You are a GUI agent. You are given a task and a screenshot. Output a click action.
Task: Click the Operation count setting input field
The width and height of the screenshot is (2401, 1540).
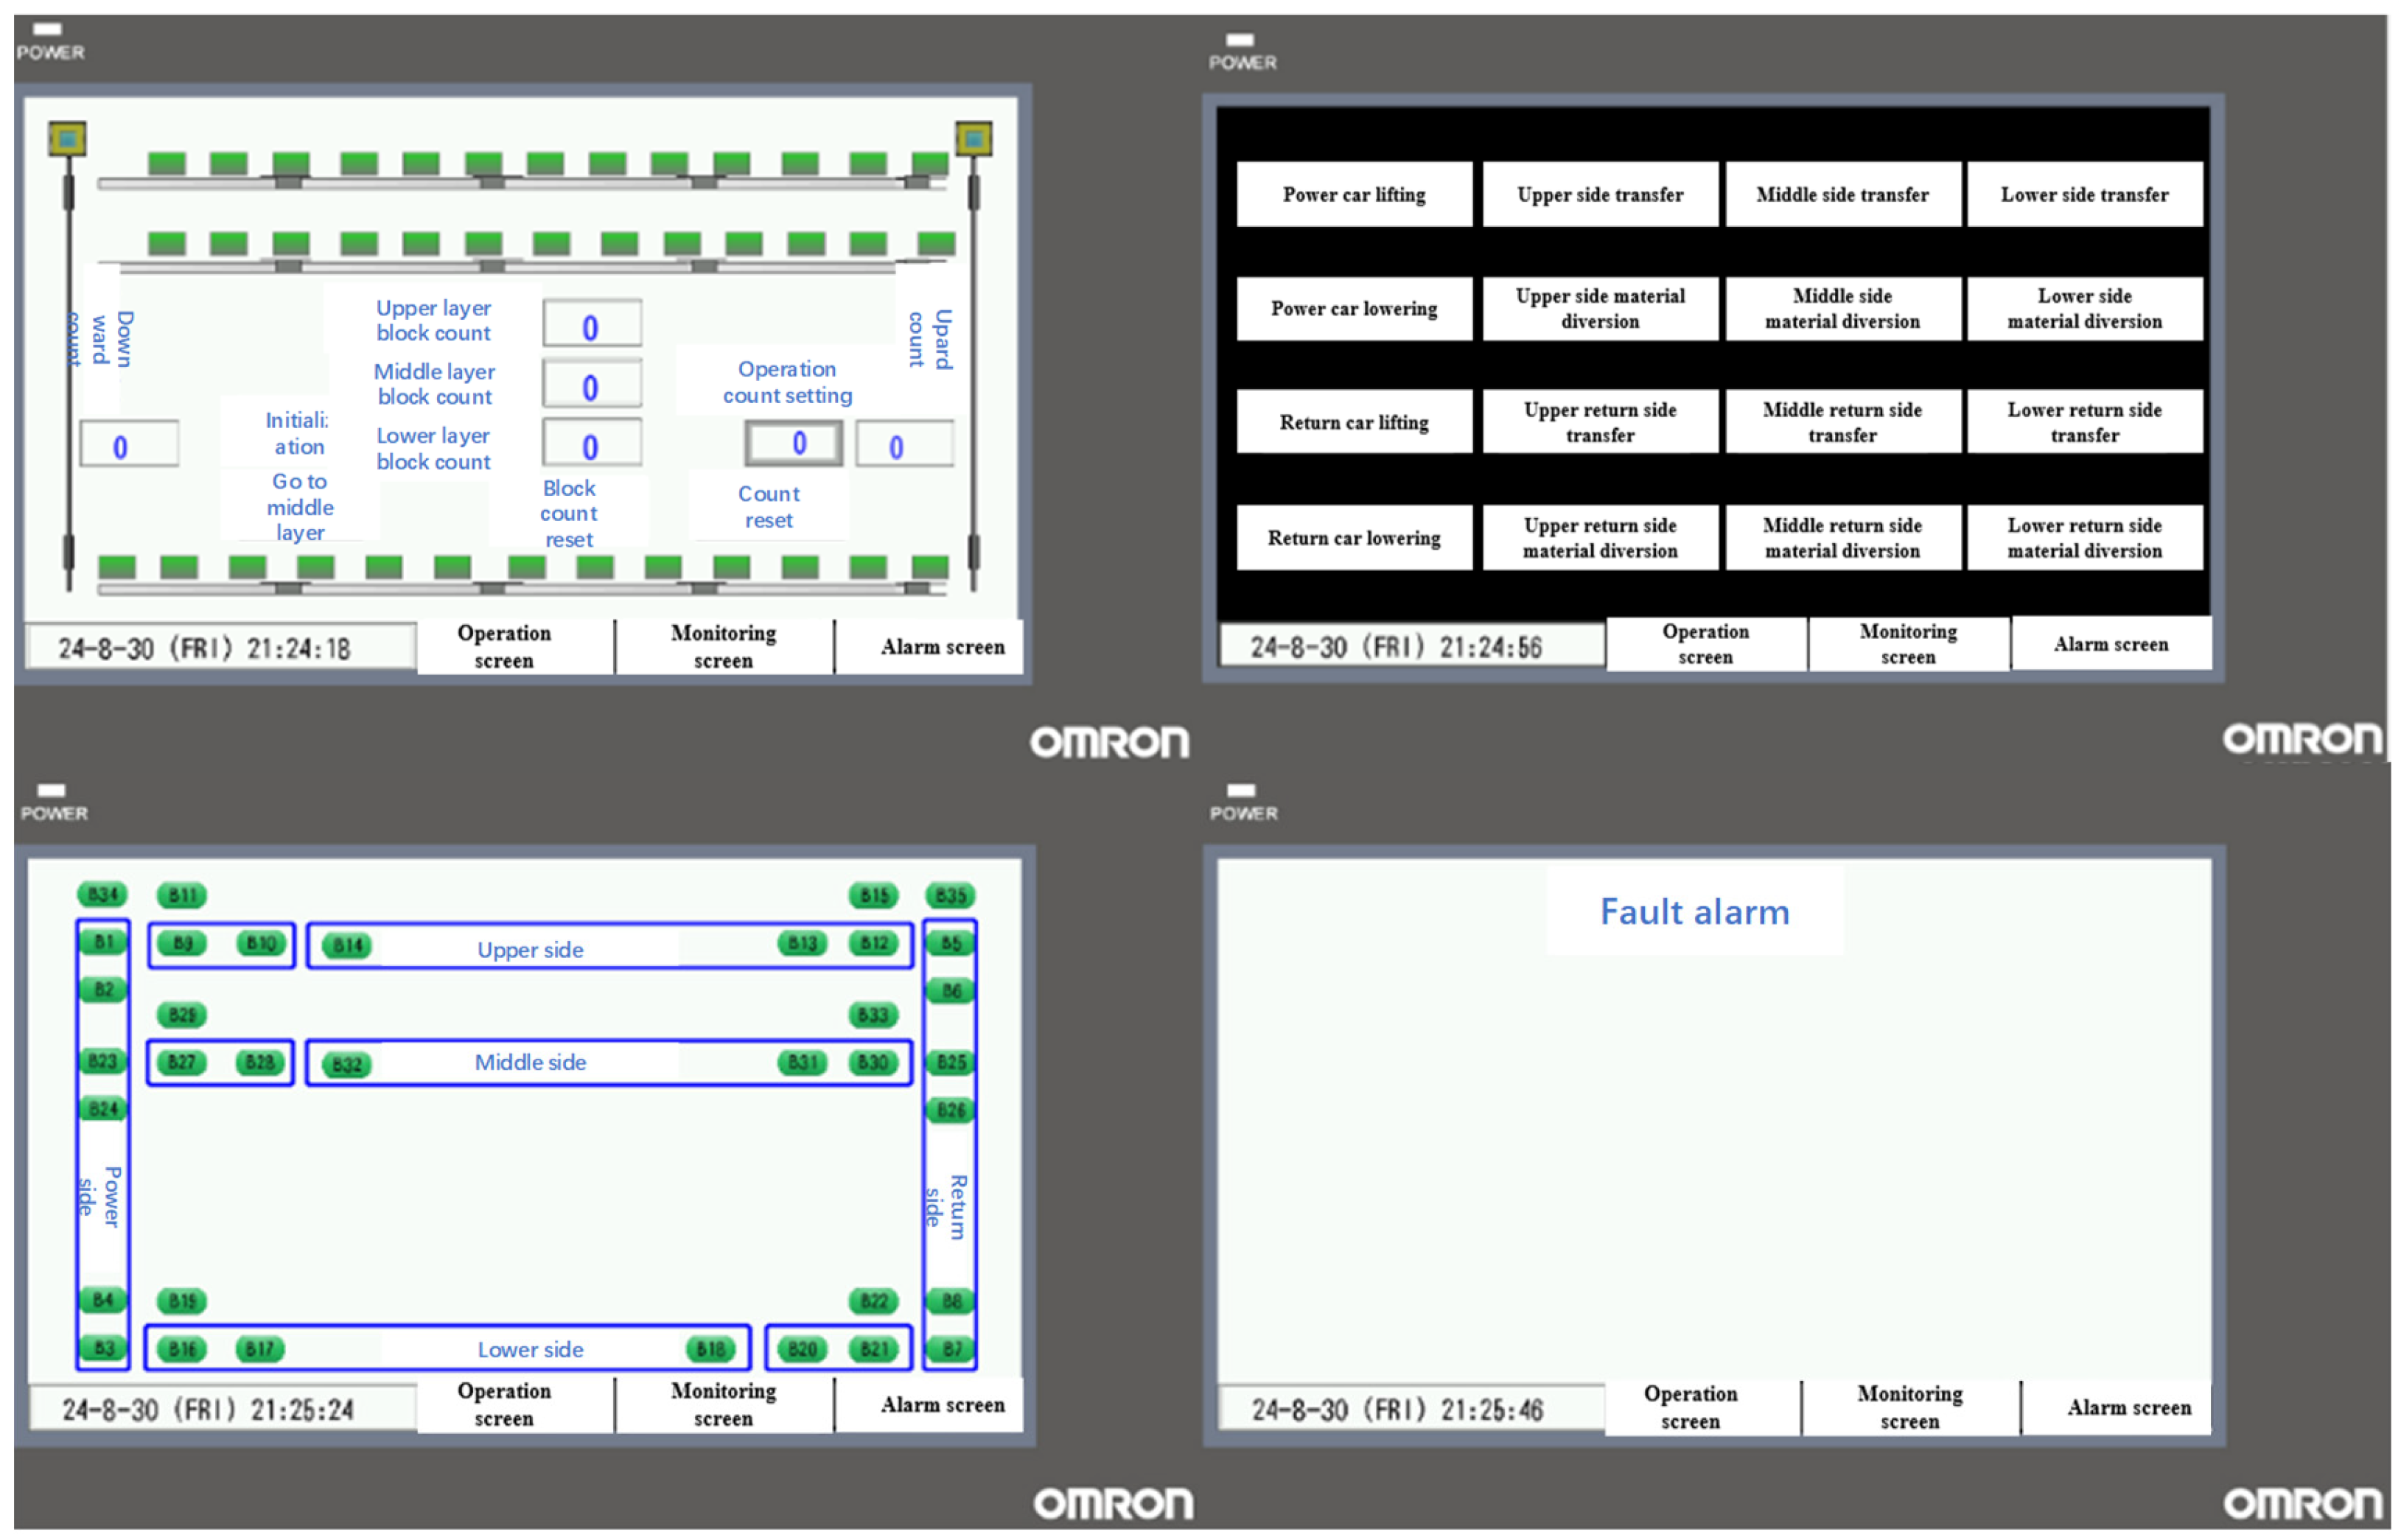point(795,443)
